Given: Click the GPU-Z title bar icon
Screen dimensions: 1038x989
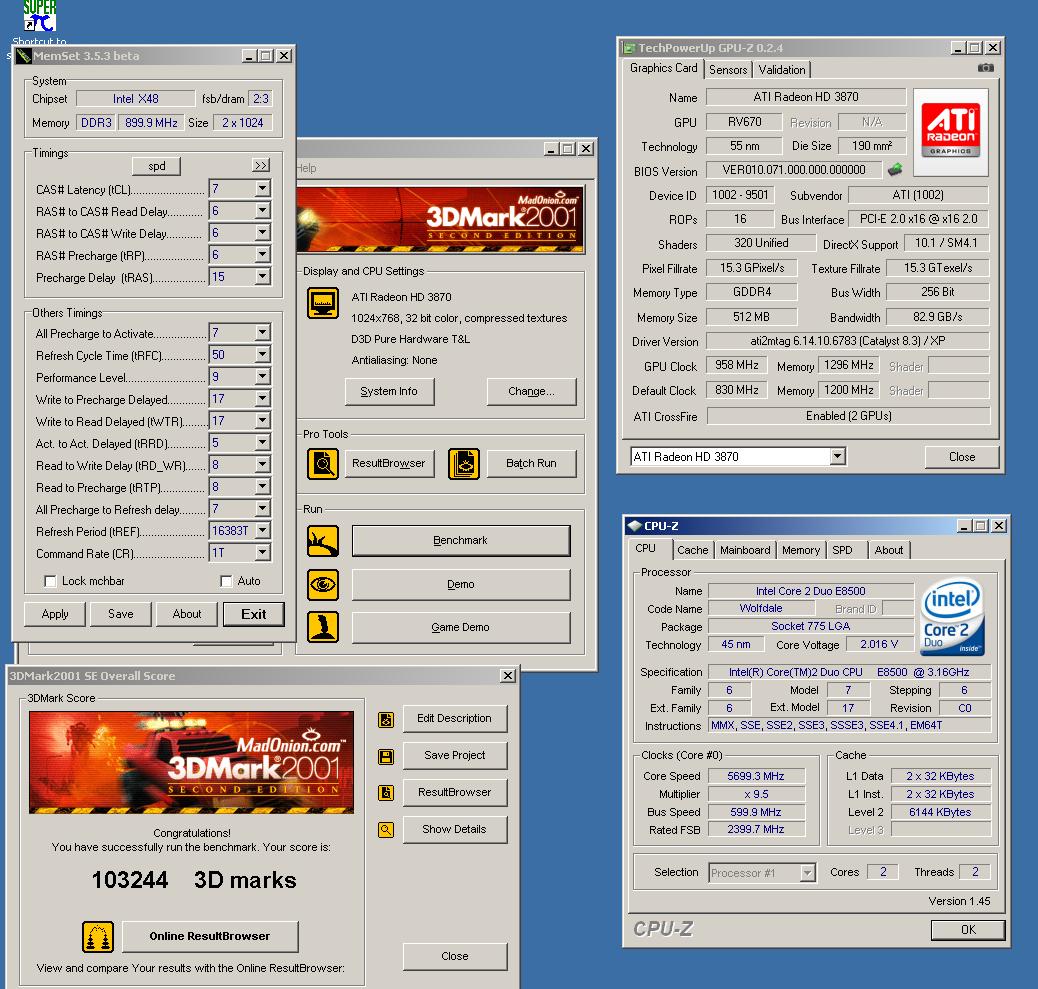Looking at the screenshot, I should (628, 48).
